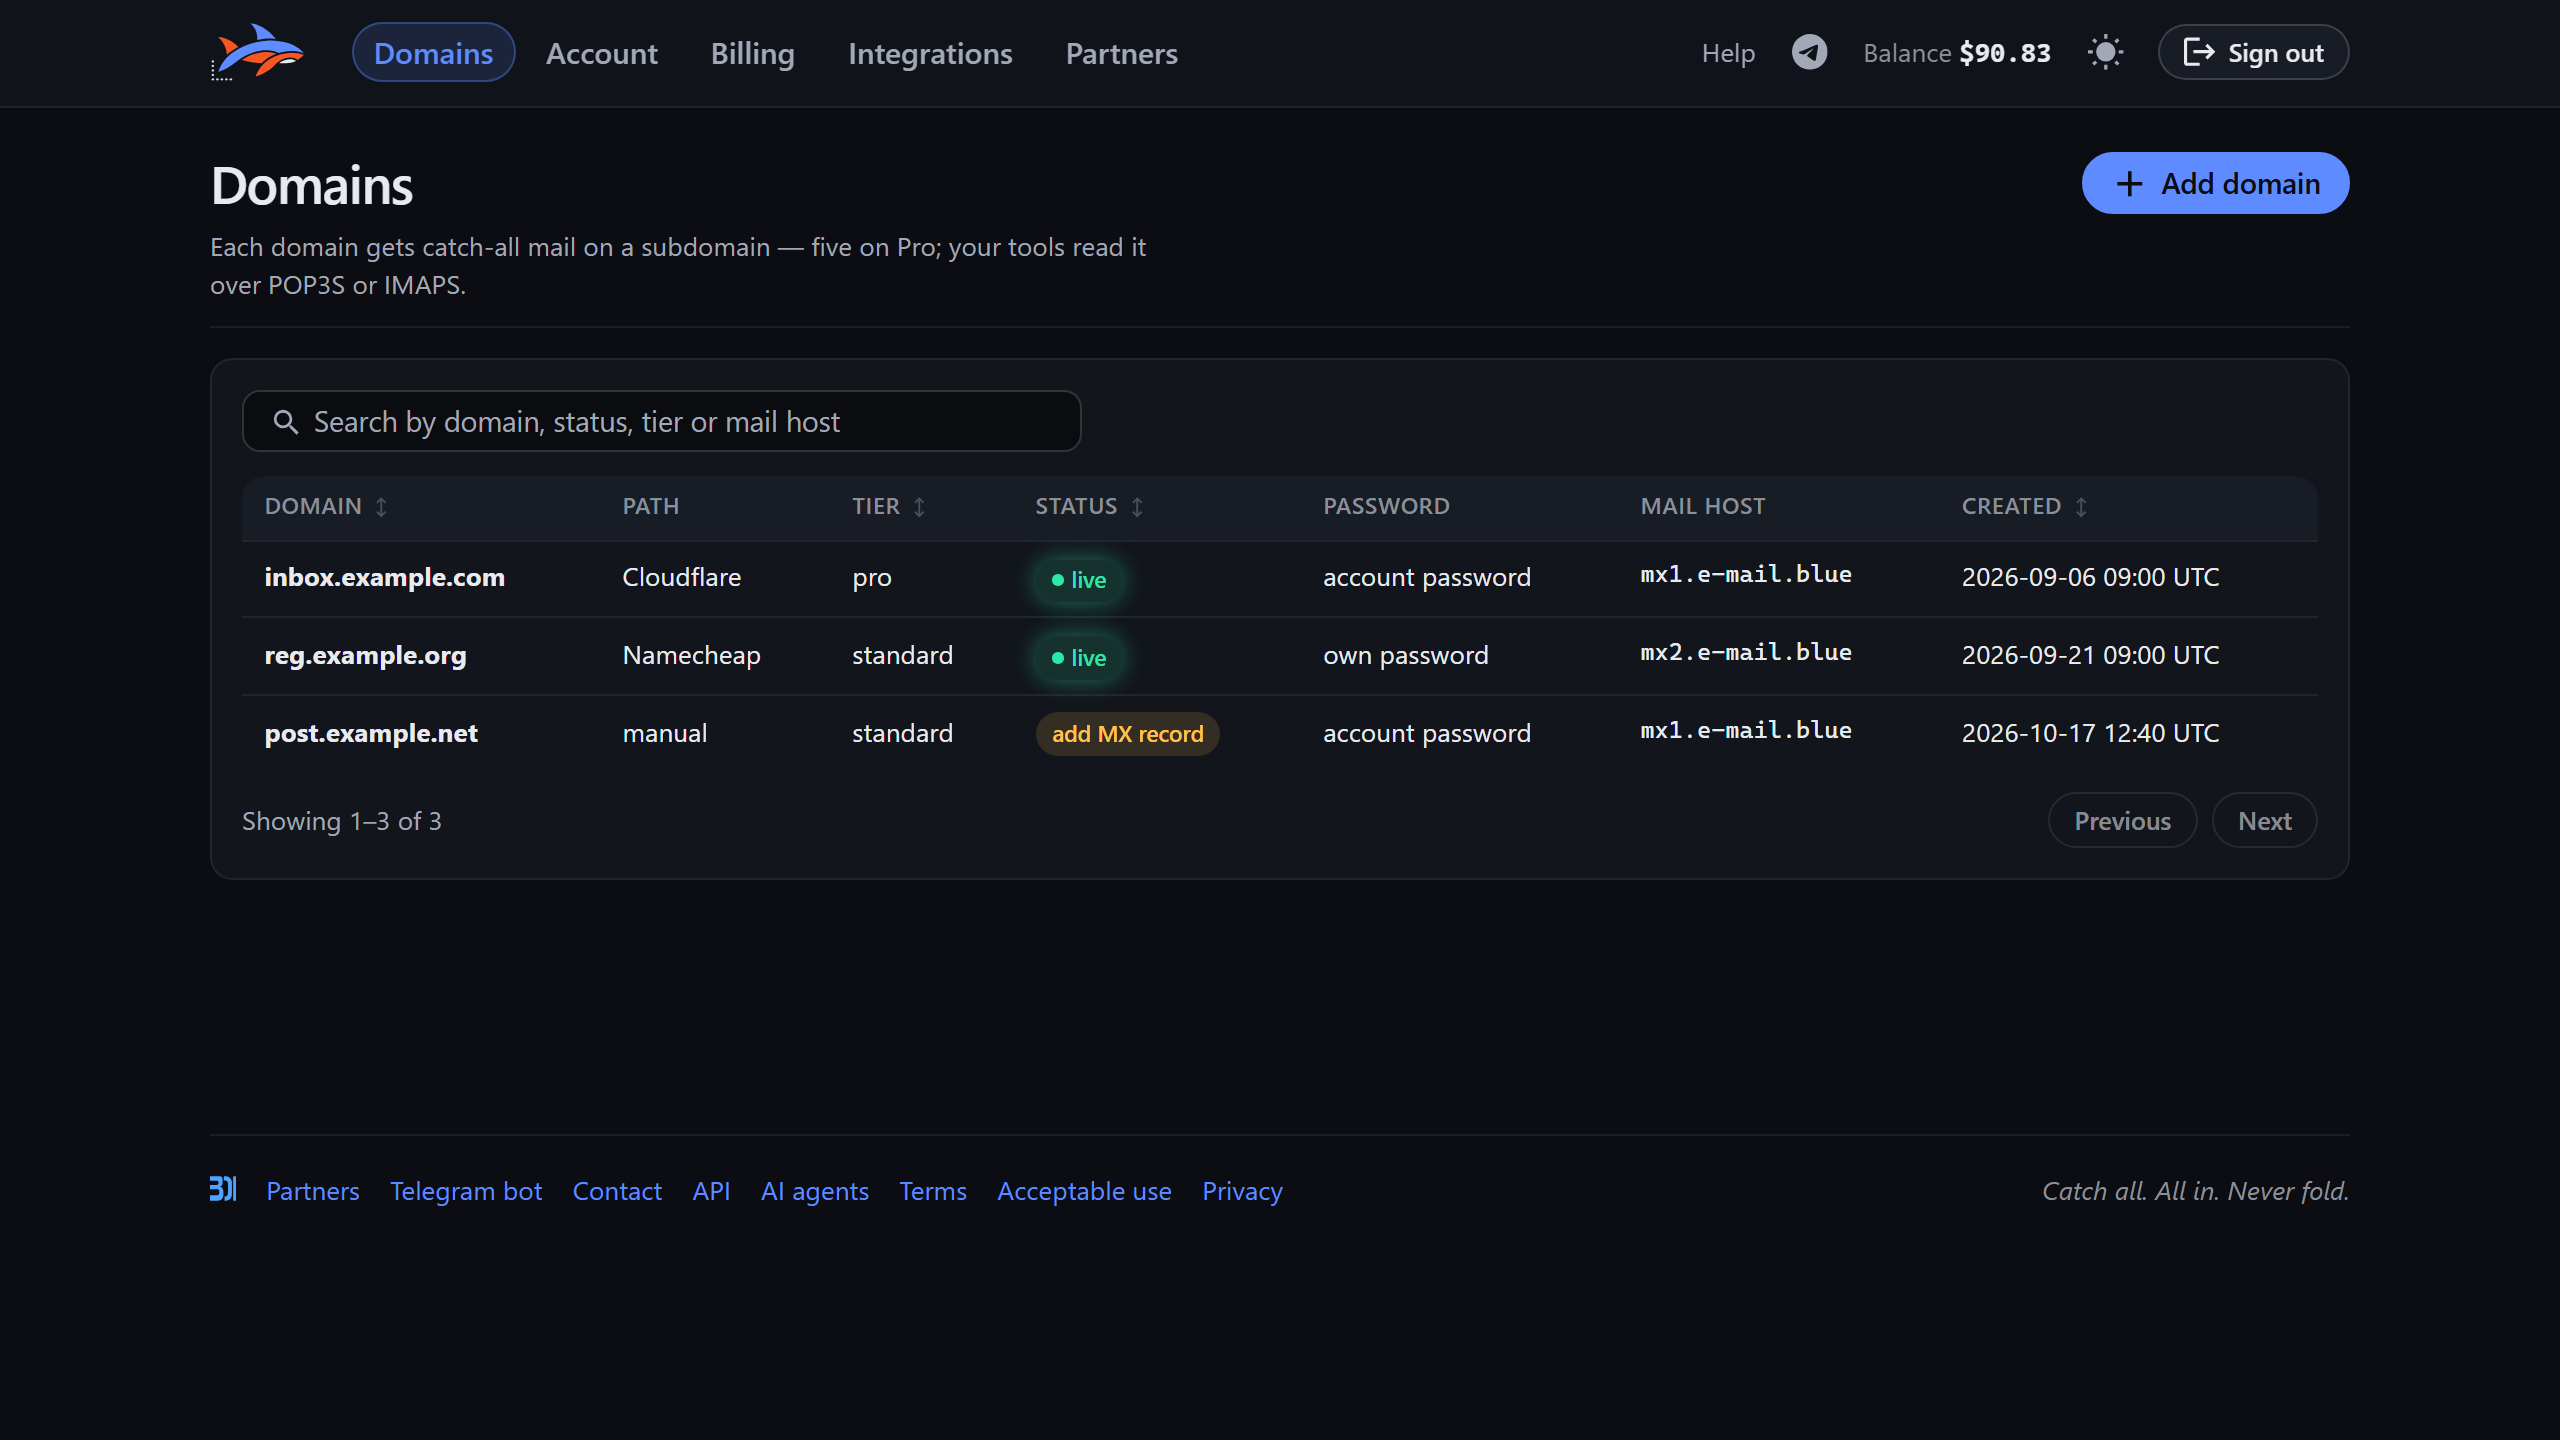Click the add MX record status badge
Viewport: 2560px width, 1440px height.
pos(1127,734)
